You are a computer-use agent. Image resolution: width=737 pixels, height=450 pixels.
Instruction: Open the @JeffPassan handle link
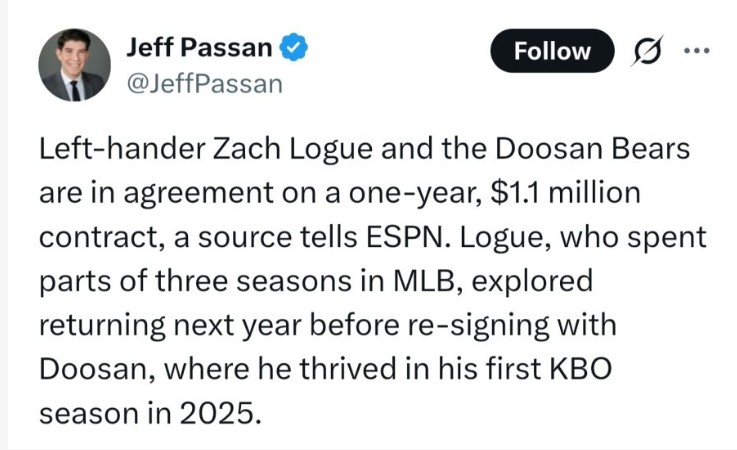[x=203, y=84]
